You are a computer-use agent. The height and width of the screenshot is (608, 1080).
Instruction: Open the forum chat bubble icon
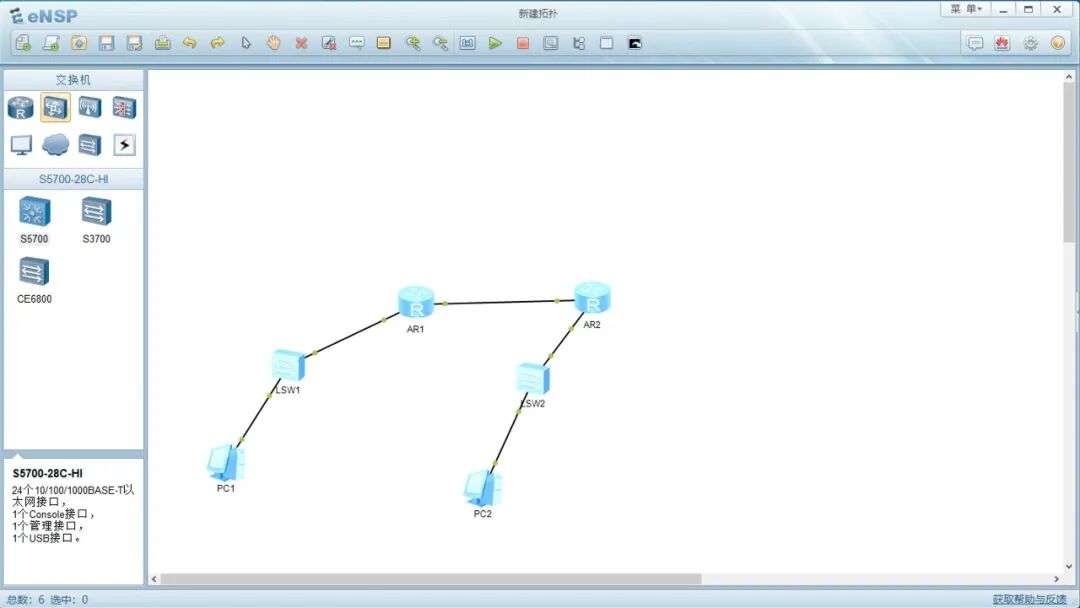pyautogui.click(x=975, y=43)
